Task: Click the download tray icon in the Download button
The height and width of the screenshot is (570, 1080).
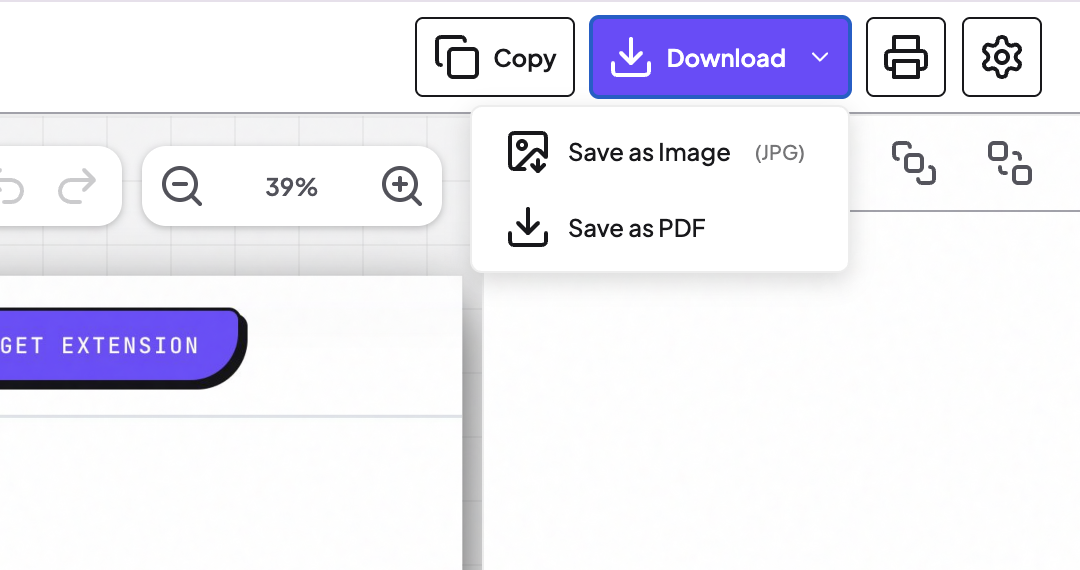Action: tap(630, 57)
